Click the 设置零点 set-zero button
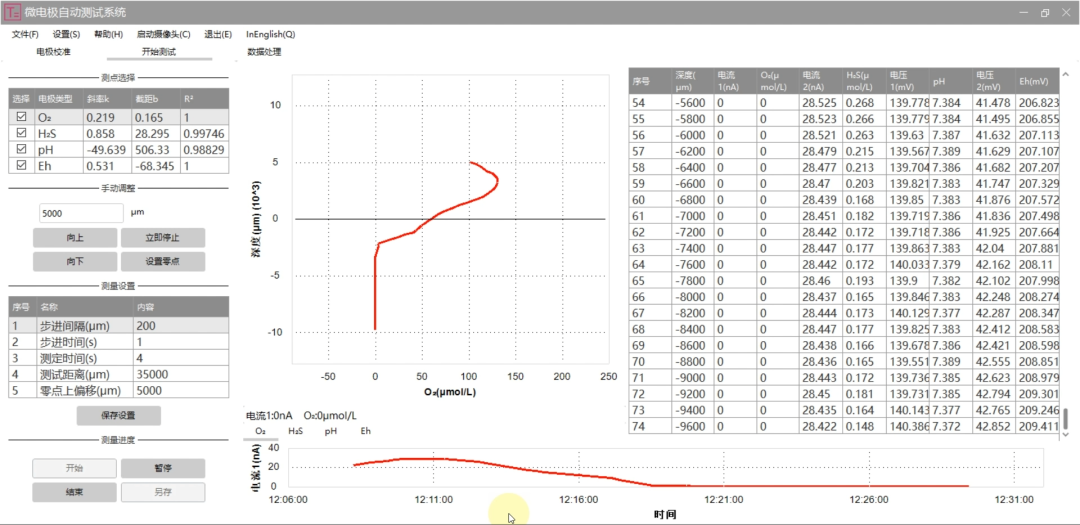This screenshot has height=525, width=1080. (x=163, y=262)
